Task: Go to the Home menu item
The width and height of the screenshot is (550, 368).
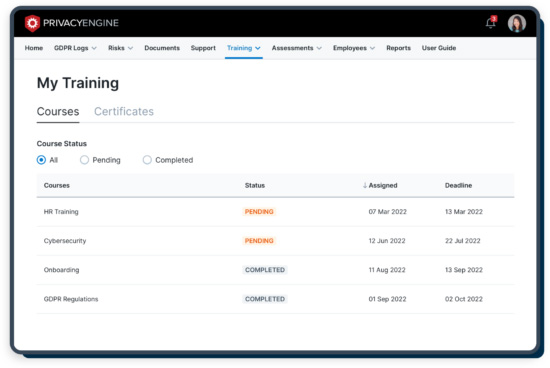Action: pos(34,48)
